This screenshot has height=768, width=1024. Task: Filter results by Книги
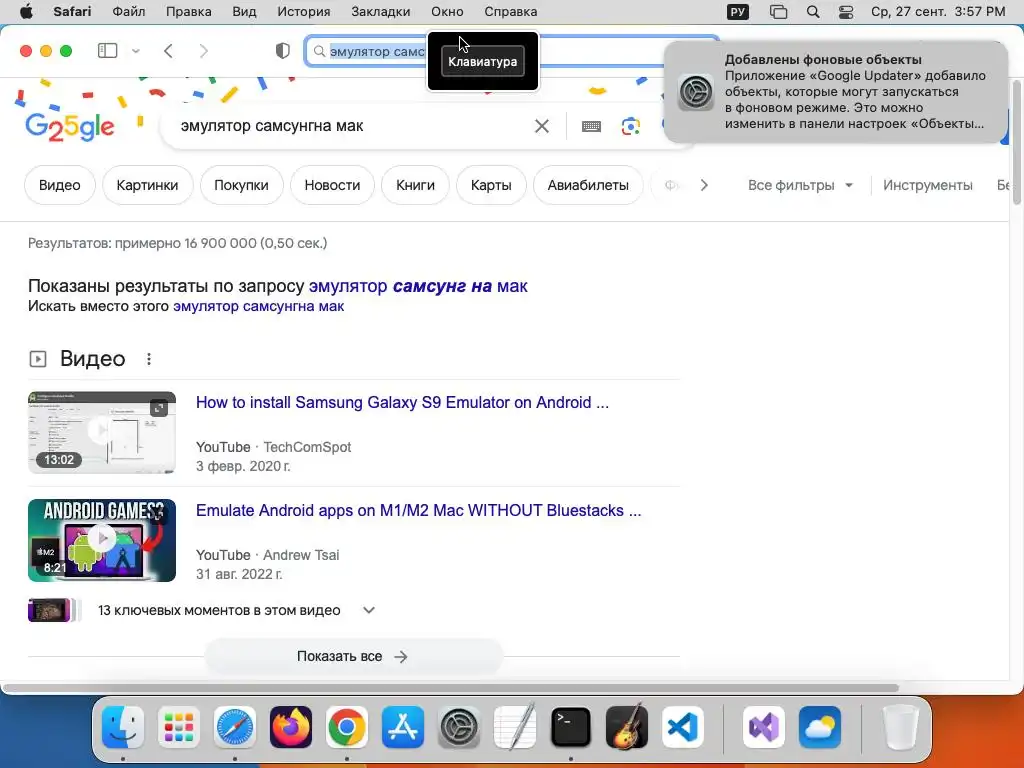415,185
